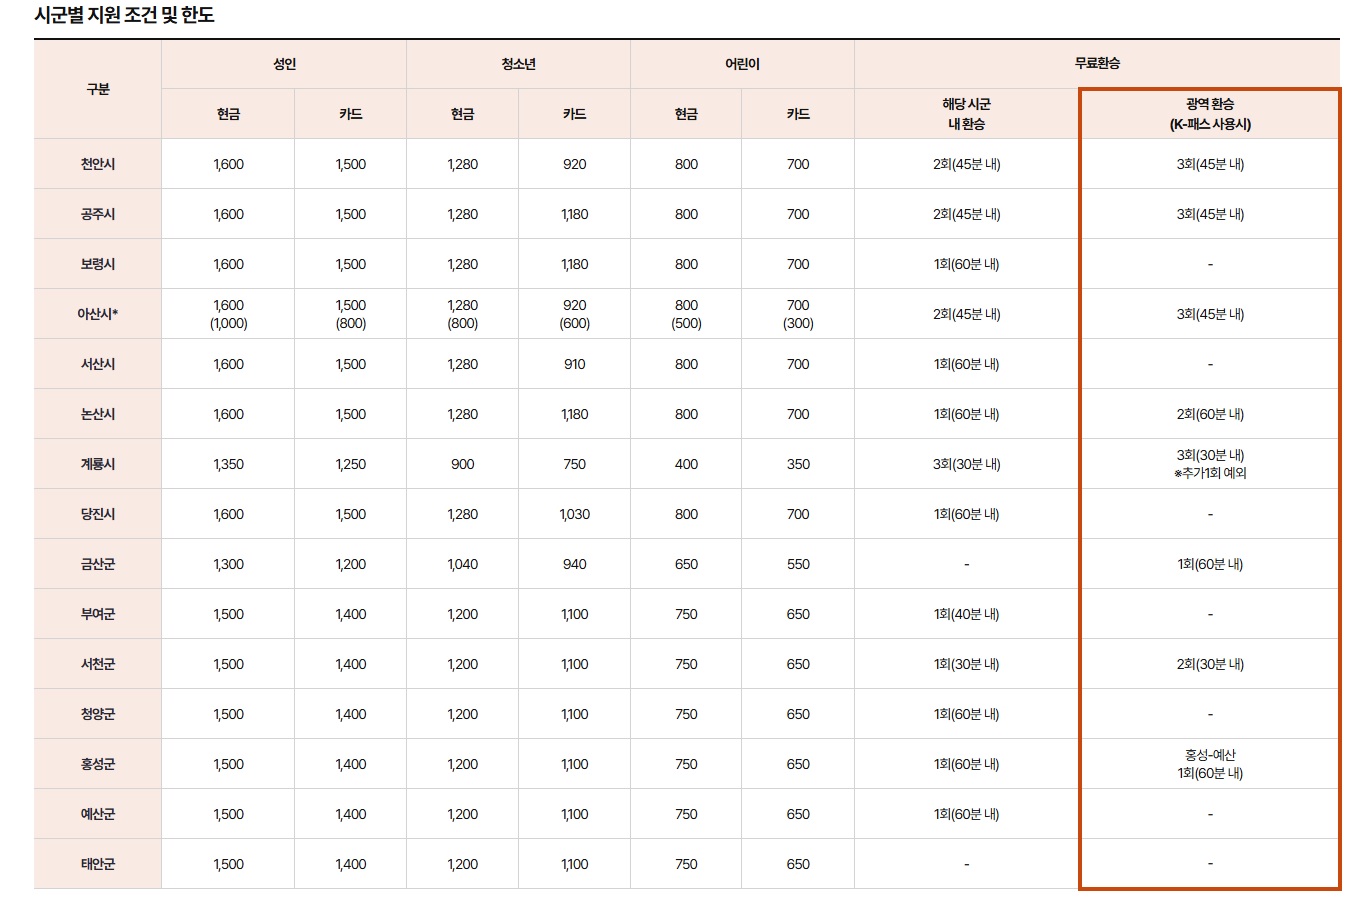Click the 예산군 row label
Screen dimensions: 1346x898
(x=98, y=814)
